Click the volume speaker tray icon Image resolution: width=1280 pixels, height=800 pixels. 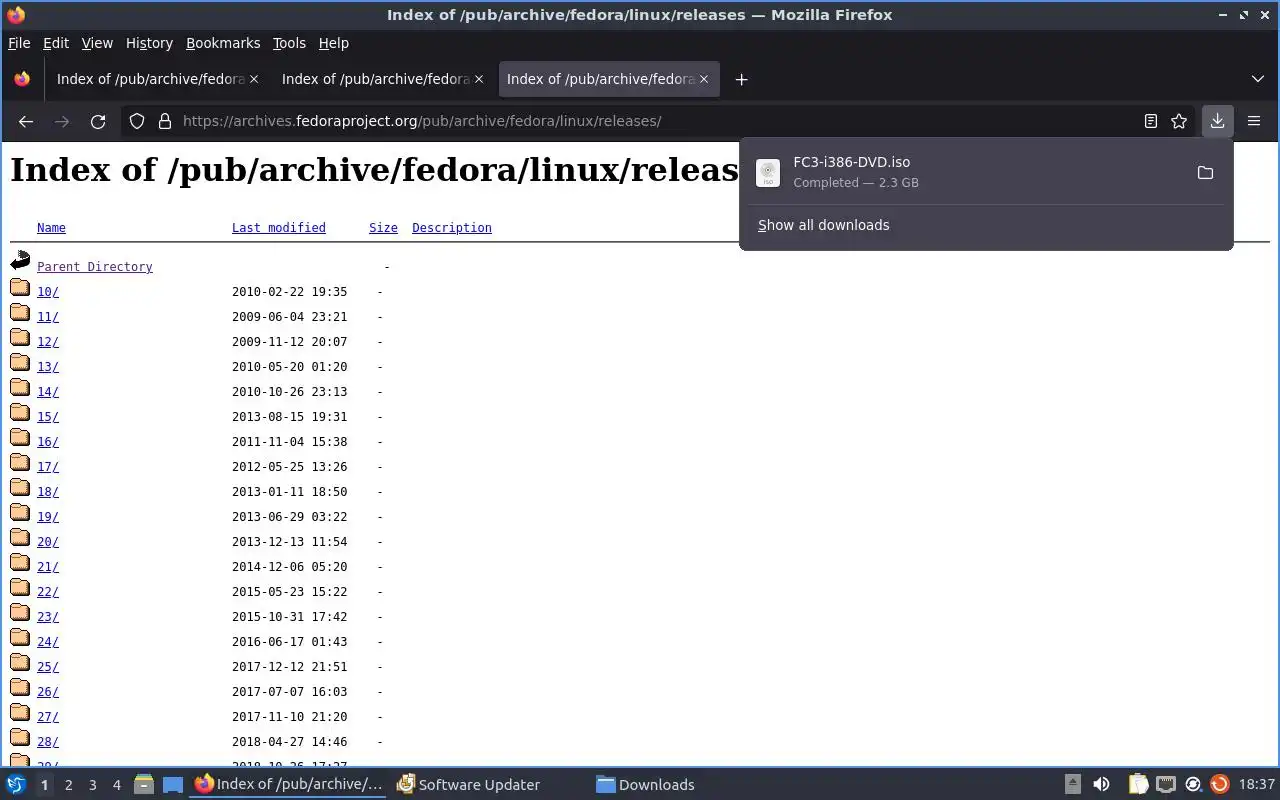pos(1101,785)
